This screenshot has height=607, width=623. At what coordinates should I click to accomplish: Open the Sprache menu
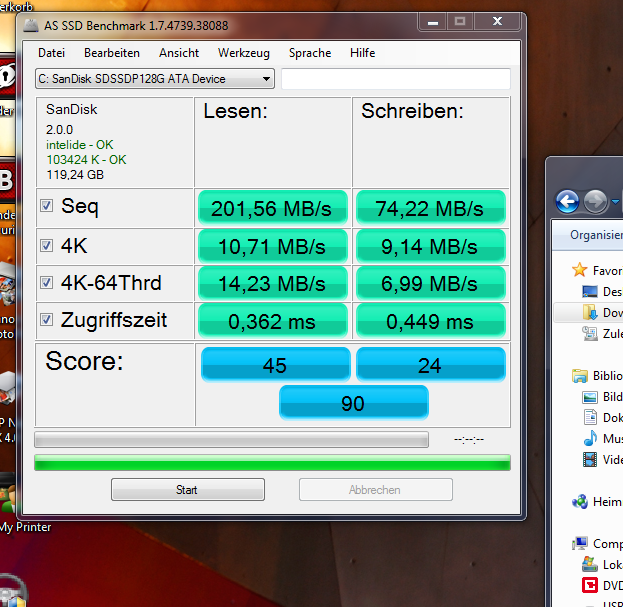click(310, 53)
